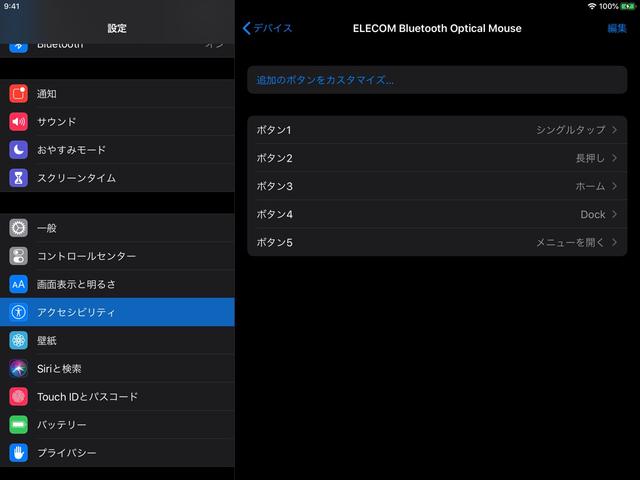Open the highlighted アクセシビリティ row
640x480 pixels.
[x=117, y=312]
